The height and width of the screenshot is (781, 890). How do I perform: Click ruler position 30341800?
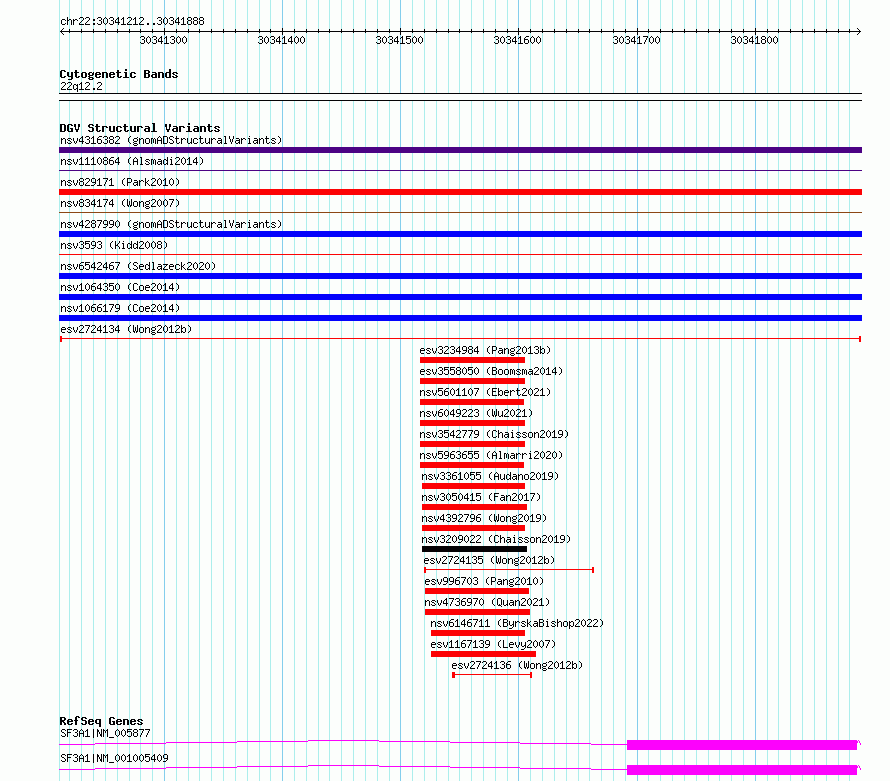pyautogui.click(x=754, y=40)
